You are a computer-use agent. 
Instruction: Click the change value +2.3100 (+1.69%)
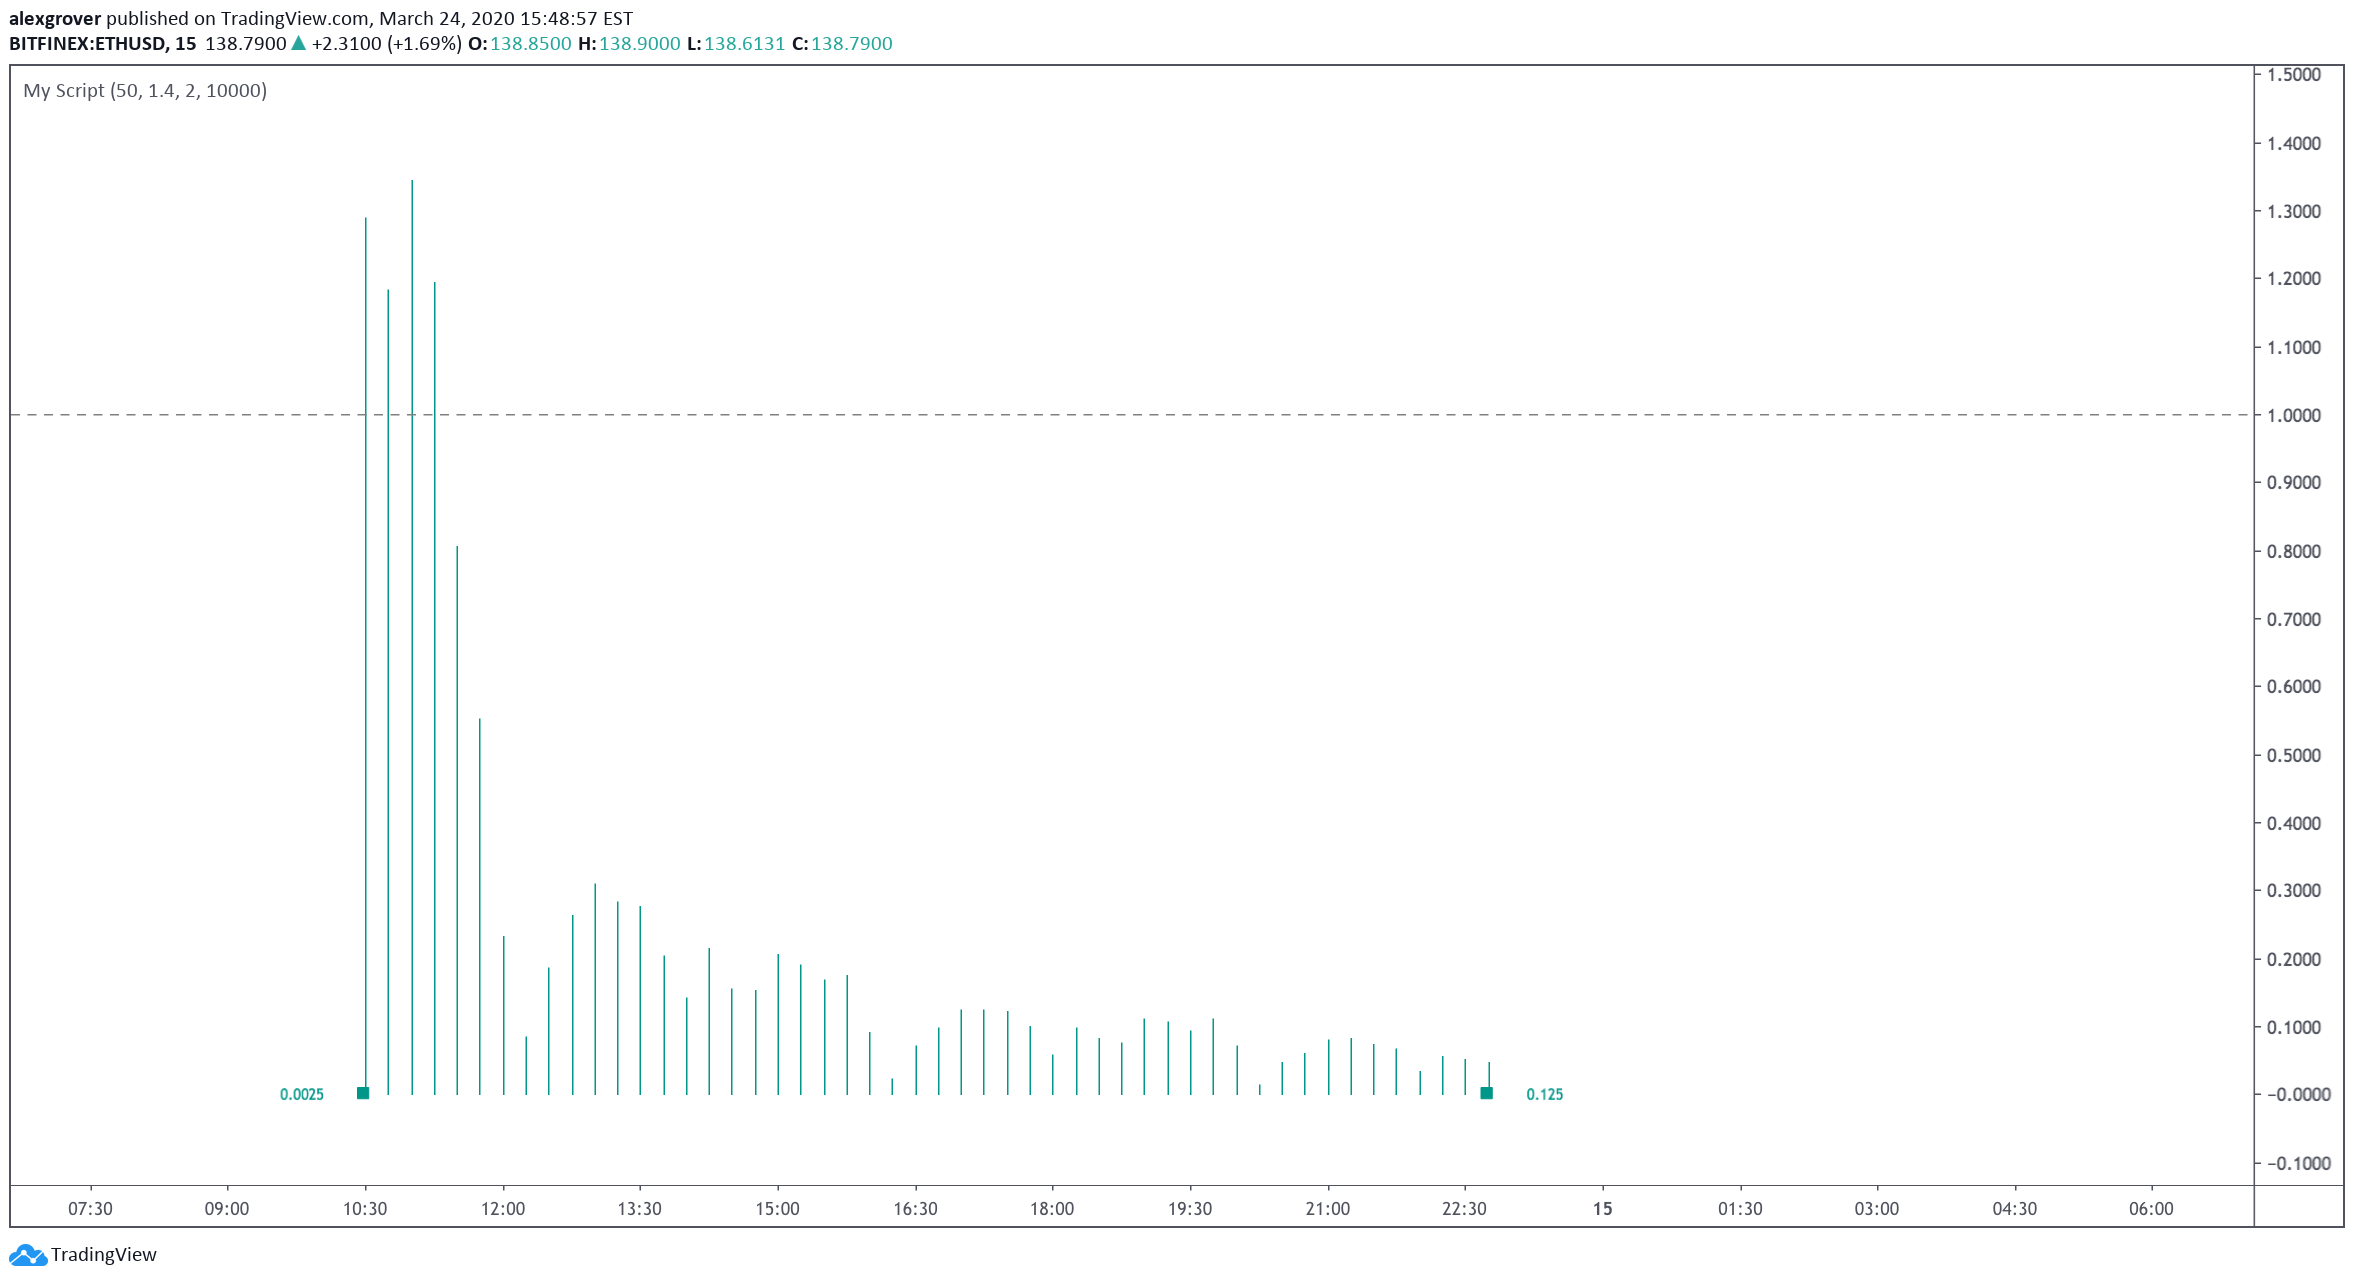(x=386, y=43)
